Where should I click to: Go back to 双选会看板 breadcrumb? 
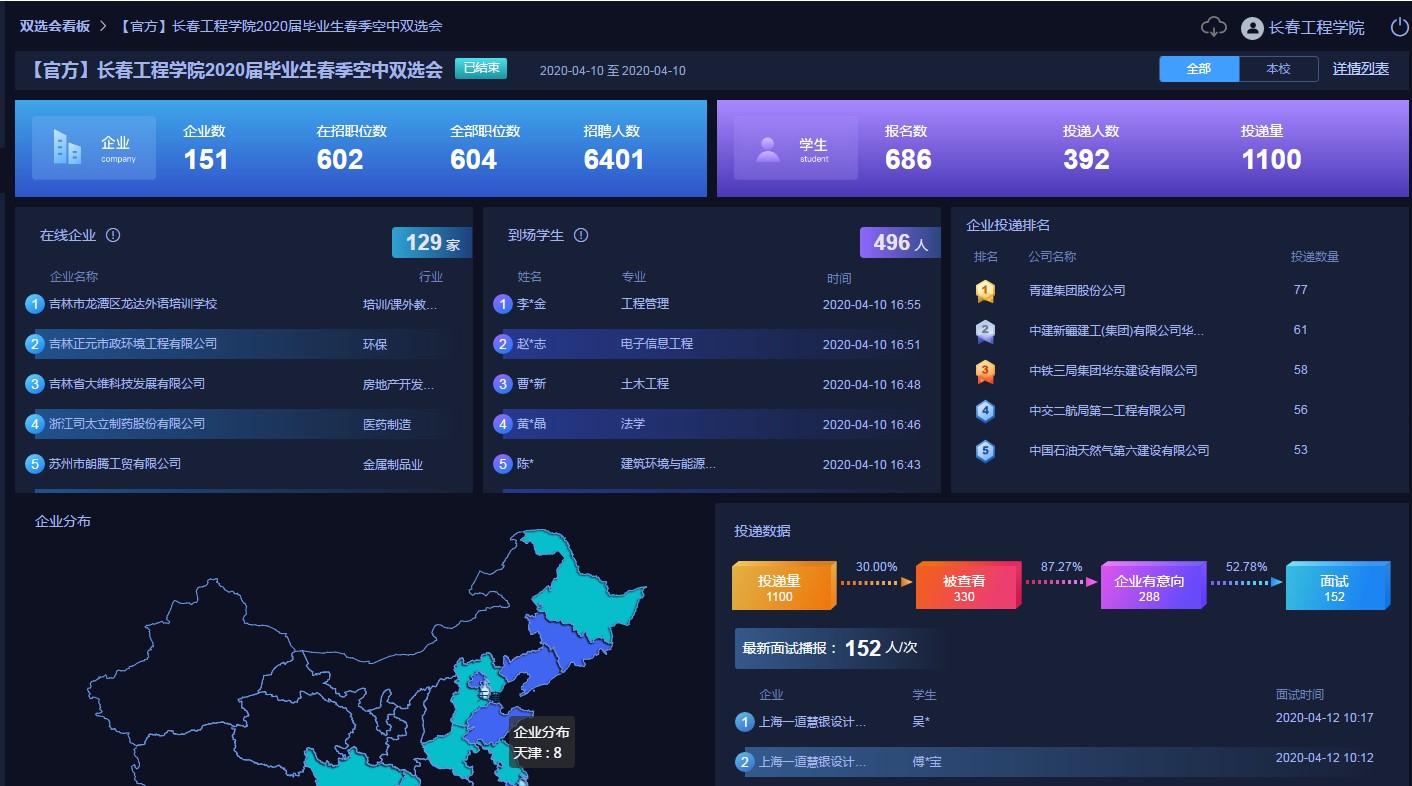click(54, 26)
